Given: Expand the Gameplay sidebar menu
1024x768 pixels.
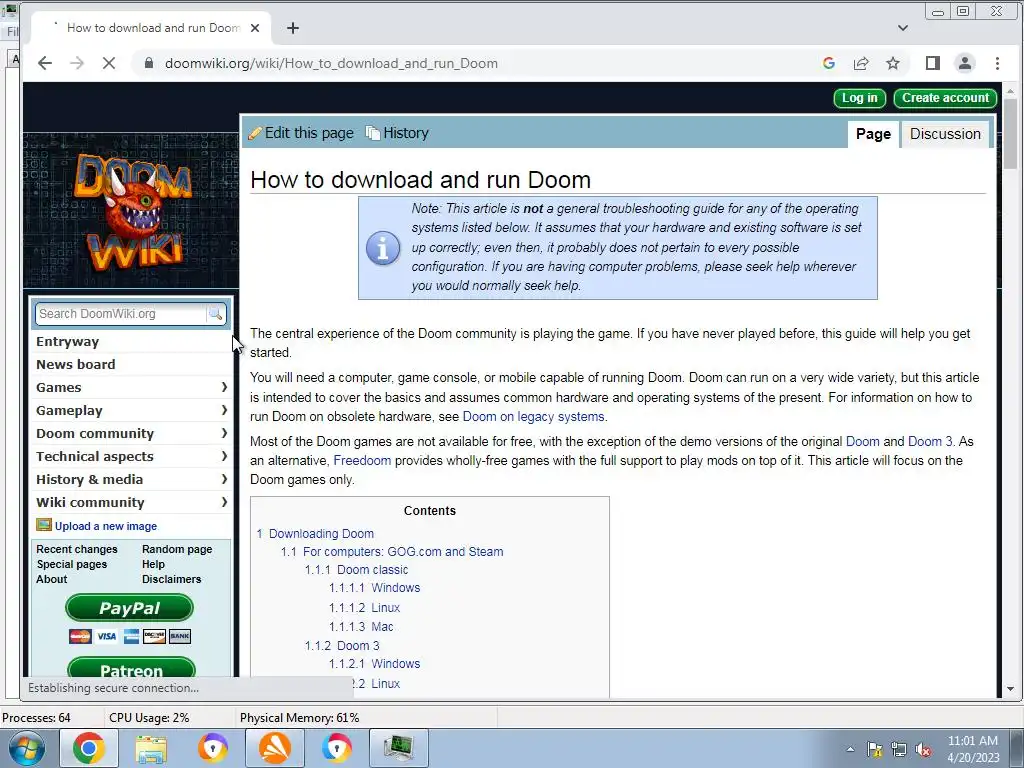Looking at the screenshot, I should (132, 411).
